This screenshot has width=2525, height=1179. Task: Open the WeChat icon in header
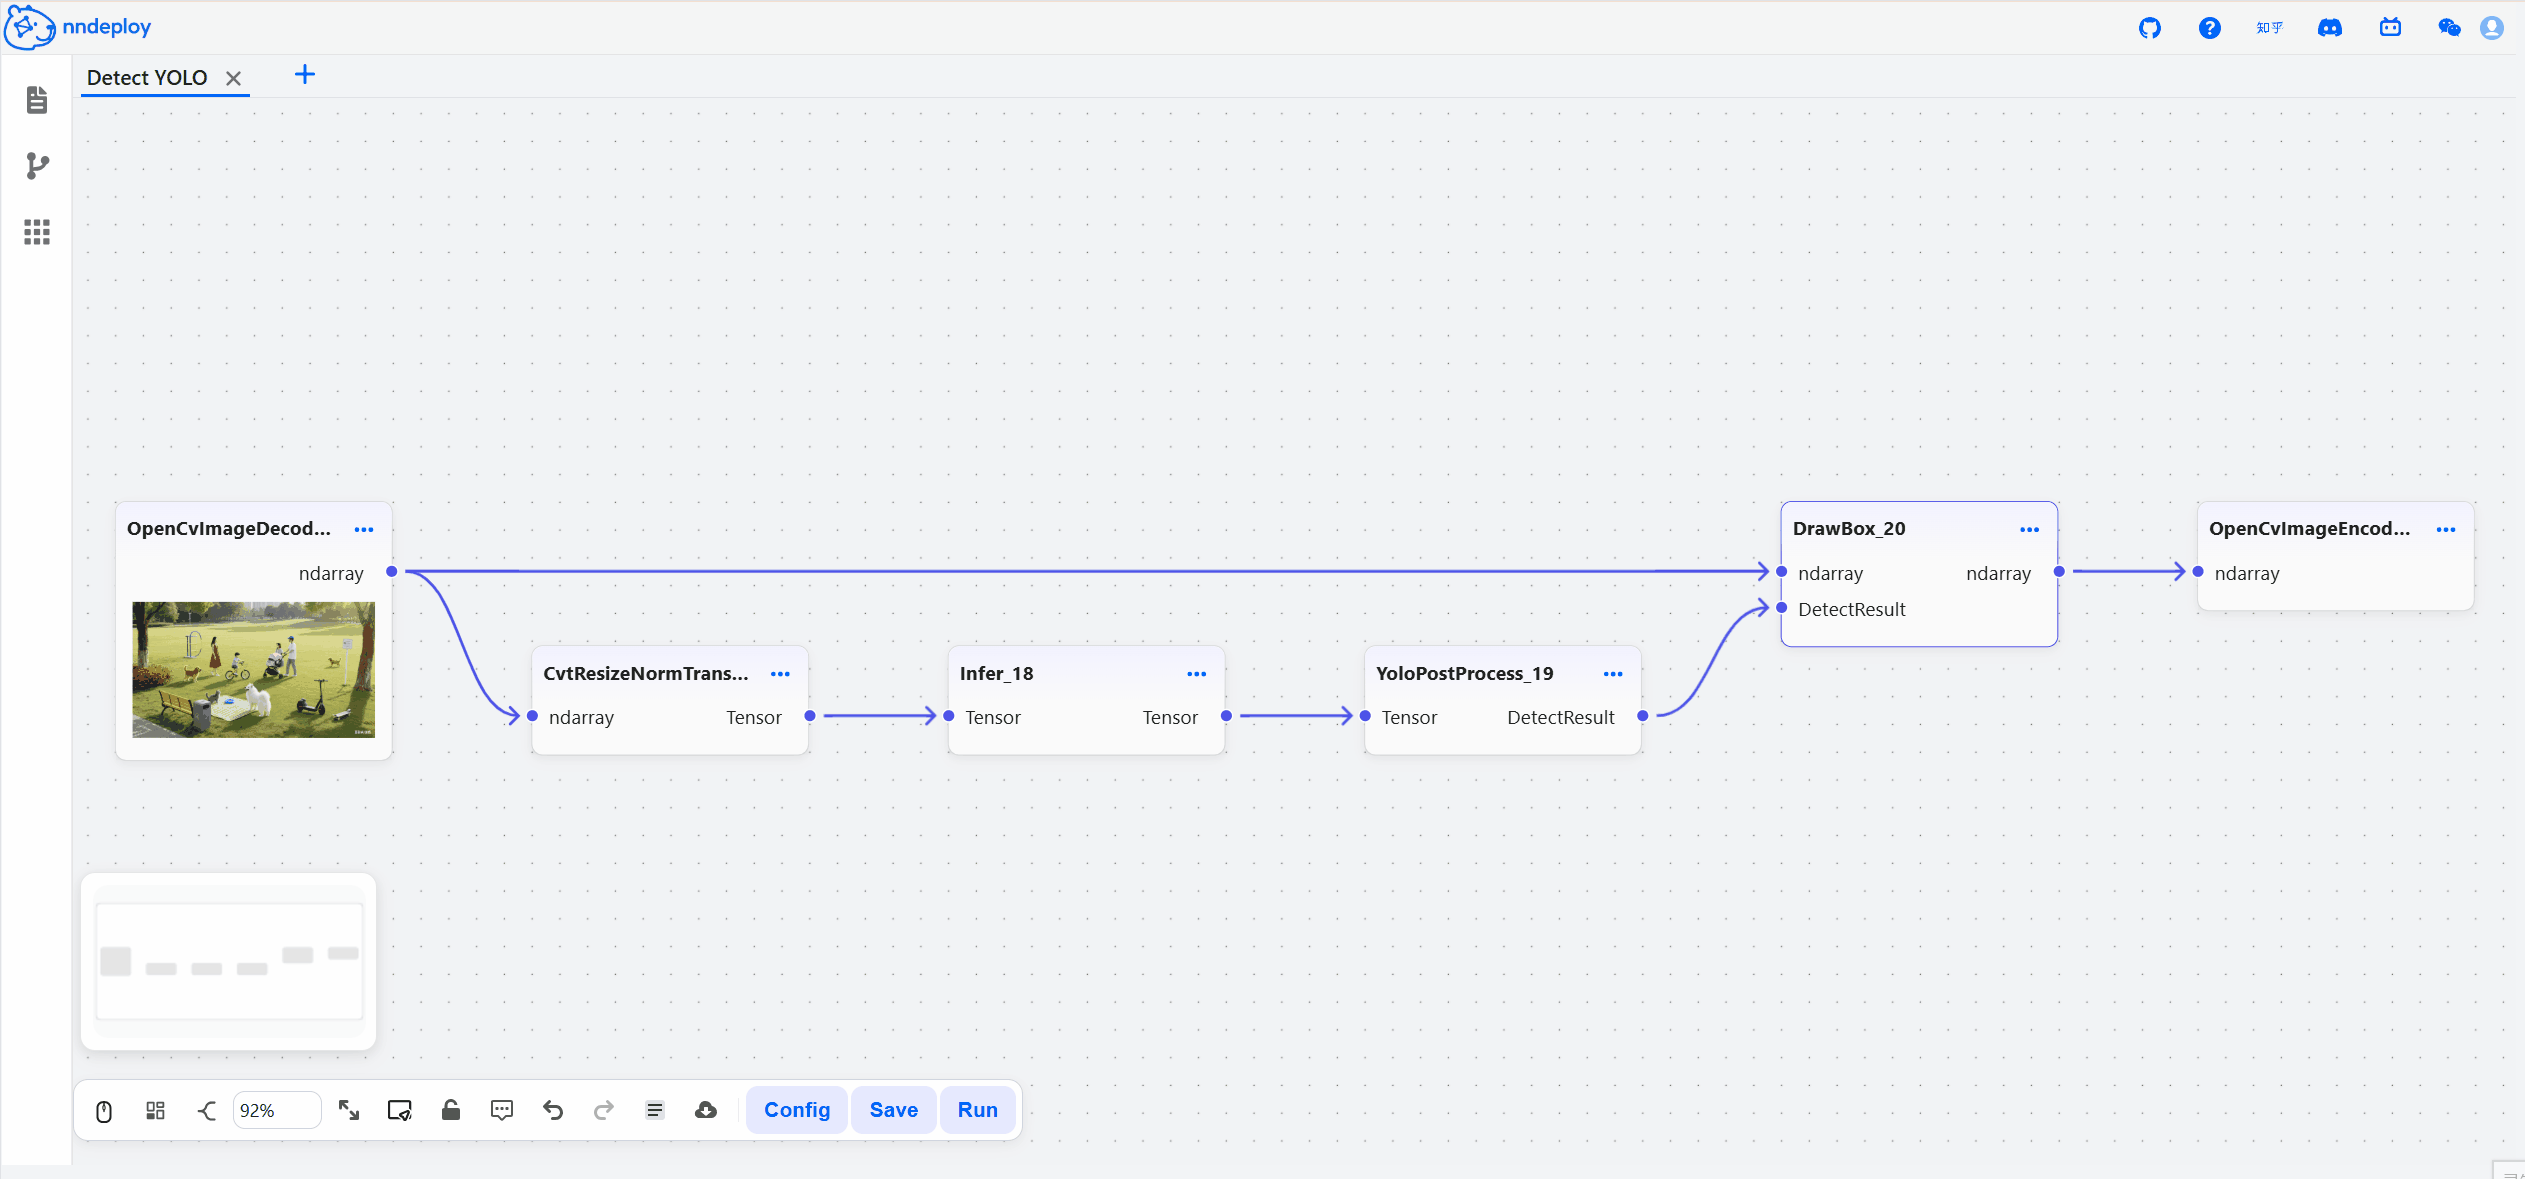[2449, 28]
